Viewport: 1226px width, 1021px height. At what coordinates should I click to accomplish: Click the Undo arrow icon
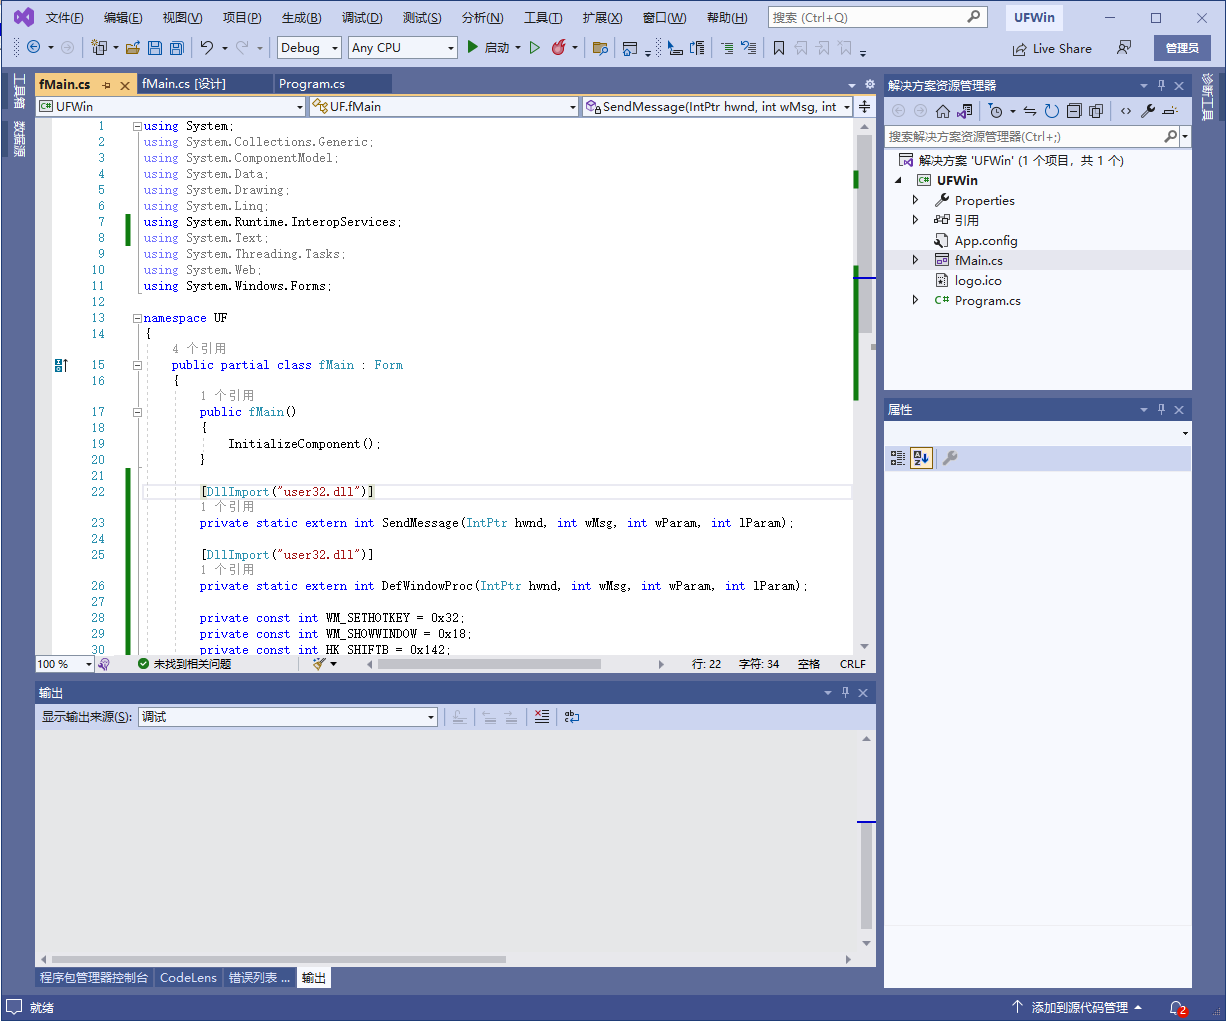coord(207,47)
